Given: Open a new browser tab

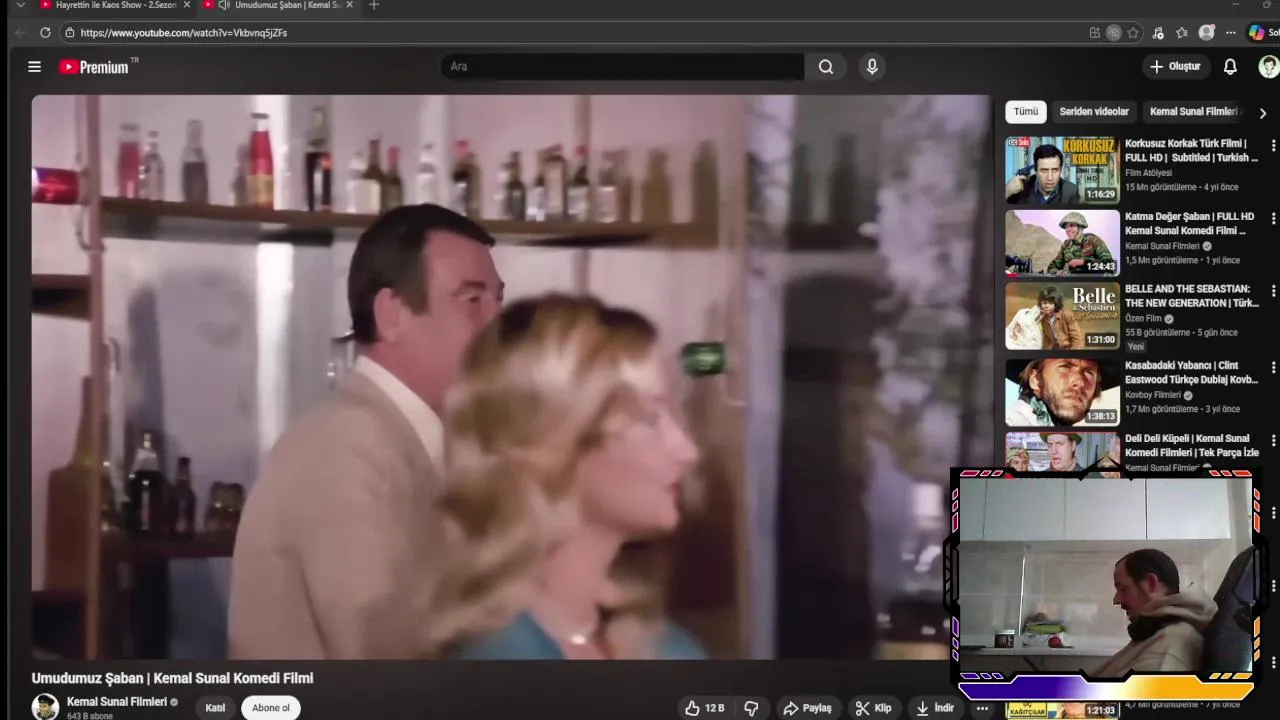Looking at the screenshot, I should point(374,5).
